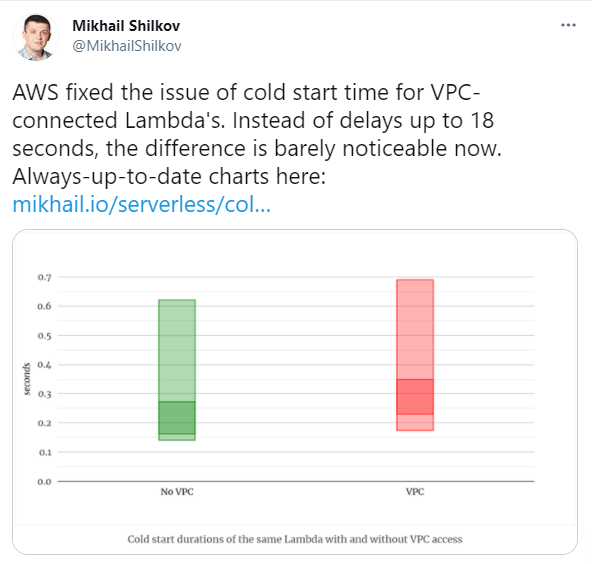Click the dark red median section of the VPC bar

pyautogui.click(x=415, y=397)
